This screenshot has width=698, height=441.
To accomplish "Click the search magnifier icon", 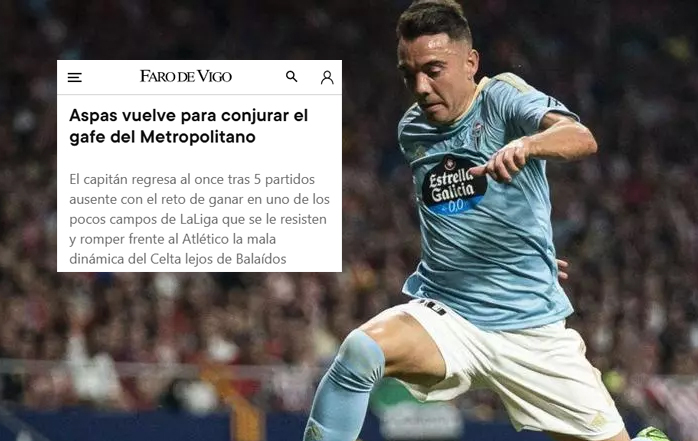I will pyautogui.click(x=292, y=77).
